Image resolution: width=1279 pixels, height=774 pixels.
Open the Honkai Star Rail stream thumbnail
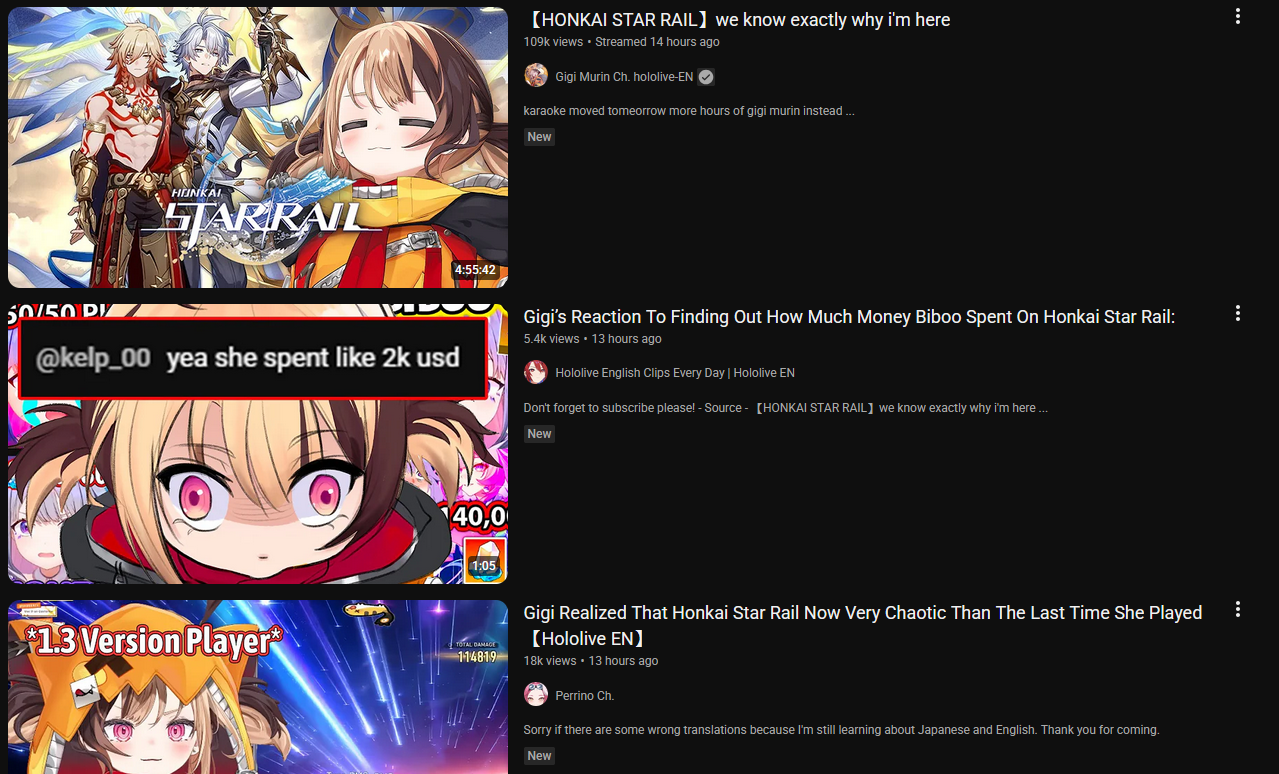click(258, 147)
